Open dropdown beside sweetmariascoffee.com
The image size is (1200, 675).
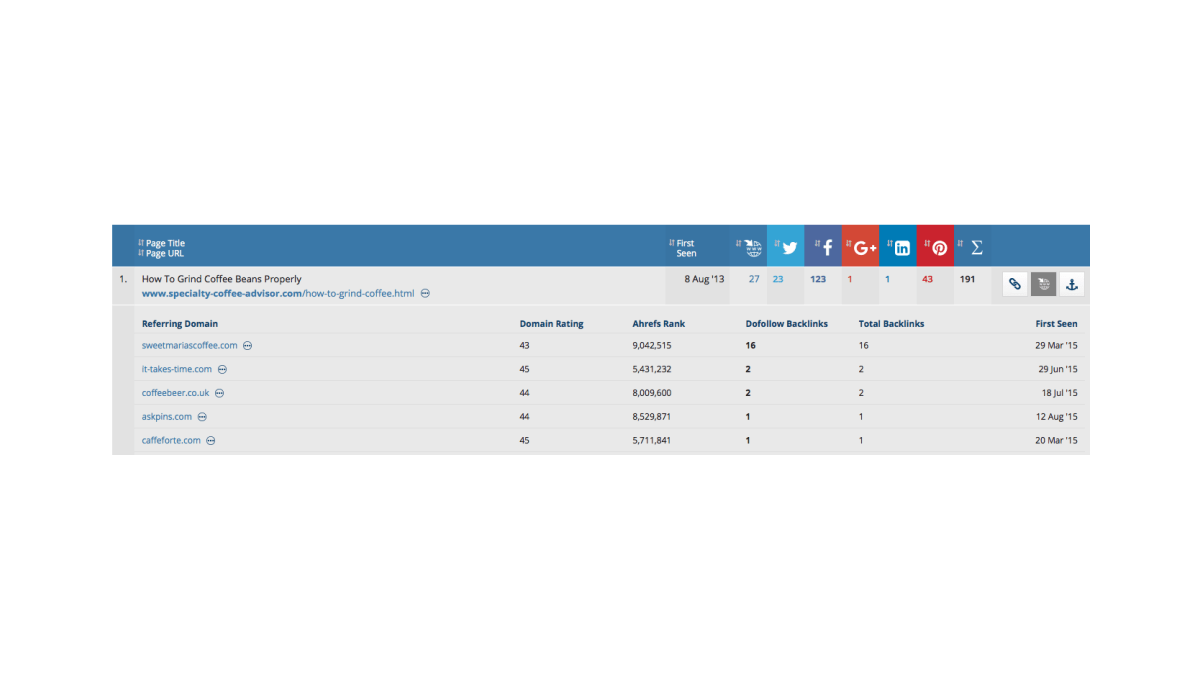(247, 345)
